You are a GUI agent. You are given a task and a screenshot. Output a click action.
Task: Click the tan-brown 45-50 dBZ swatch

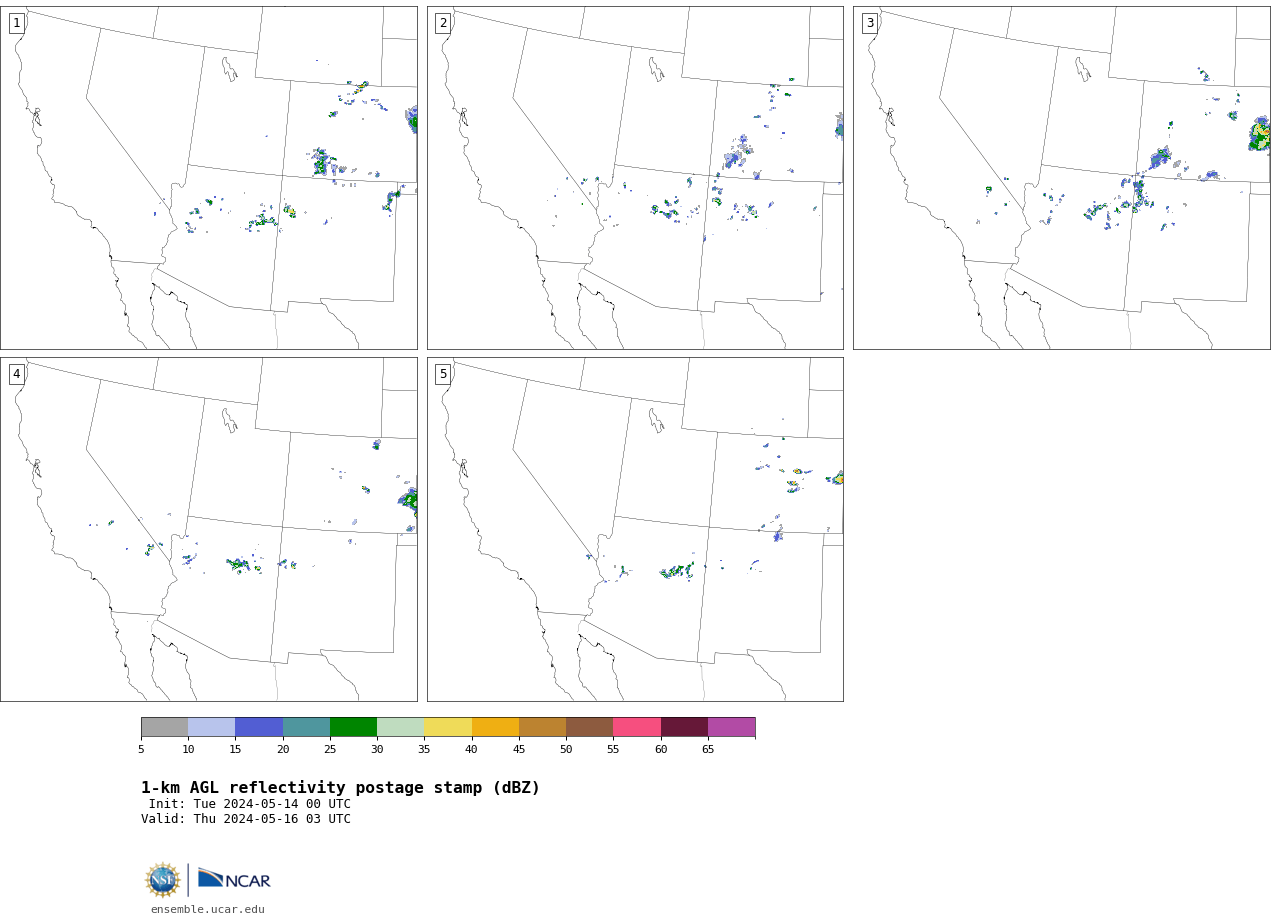[542, 727]
